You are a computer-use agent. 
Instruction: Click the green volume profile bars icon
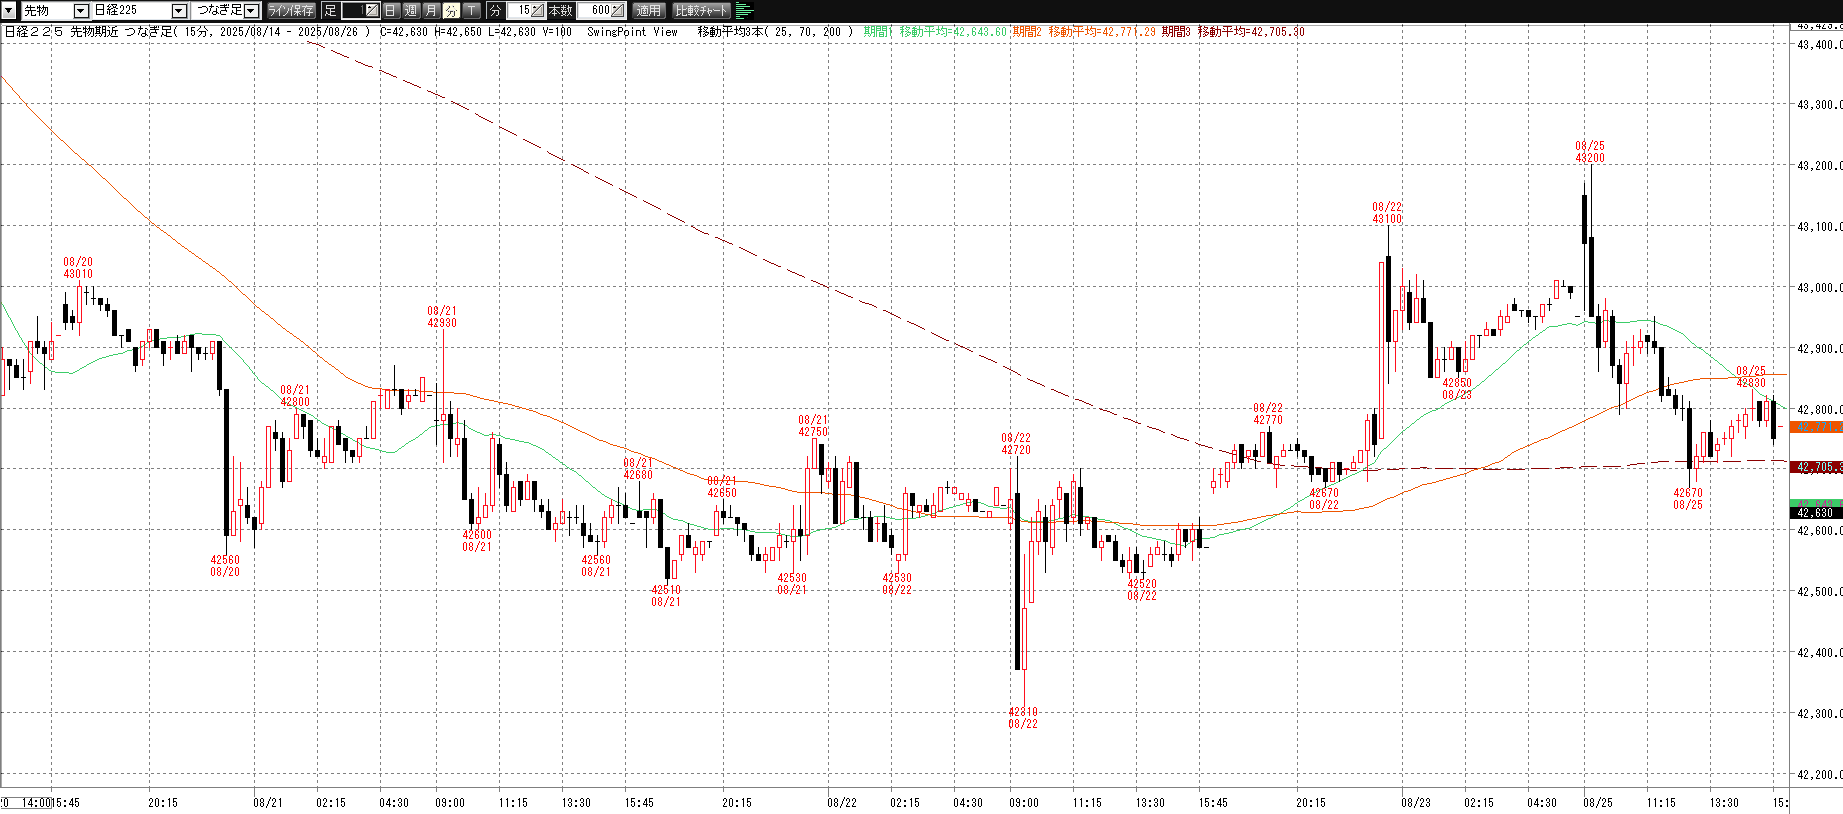click(x=744, y=10)
